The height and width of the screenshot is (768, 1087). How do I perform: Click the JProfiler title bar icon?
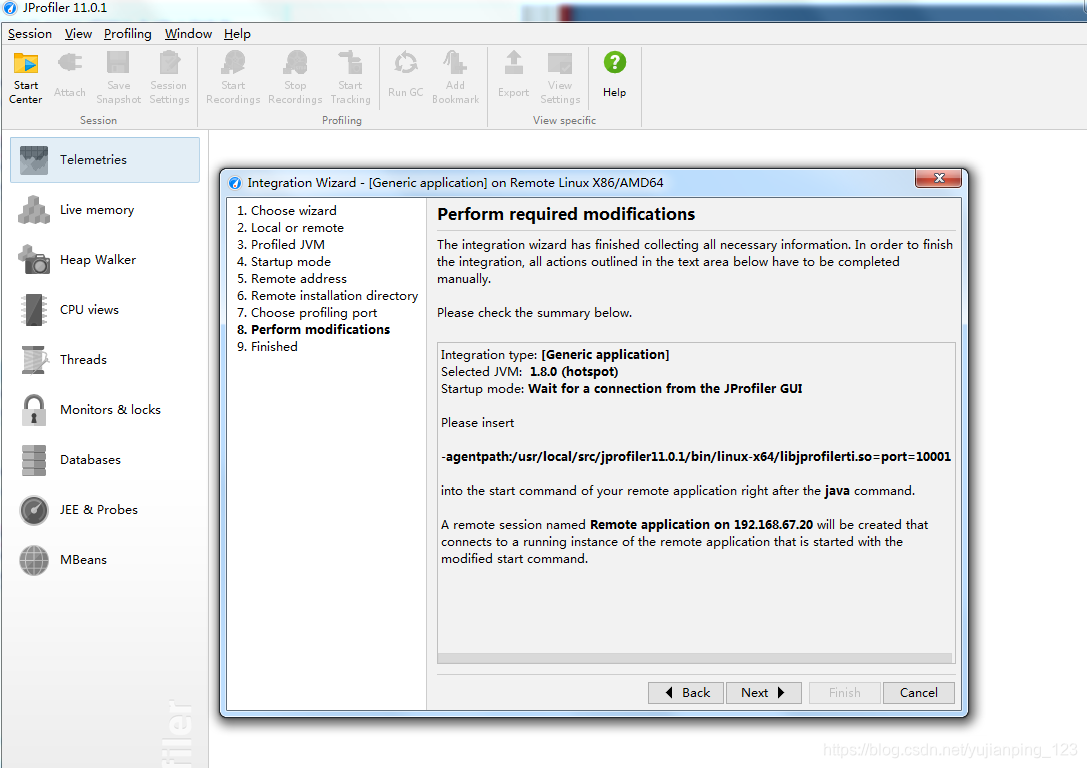tap(10, 8)
